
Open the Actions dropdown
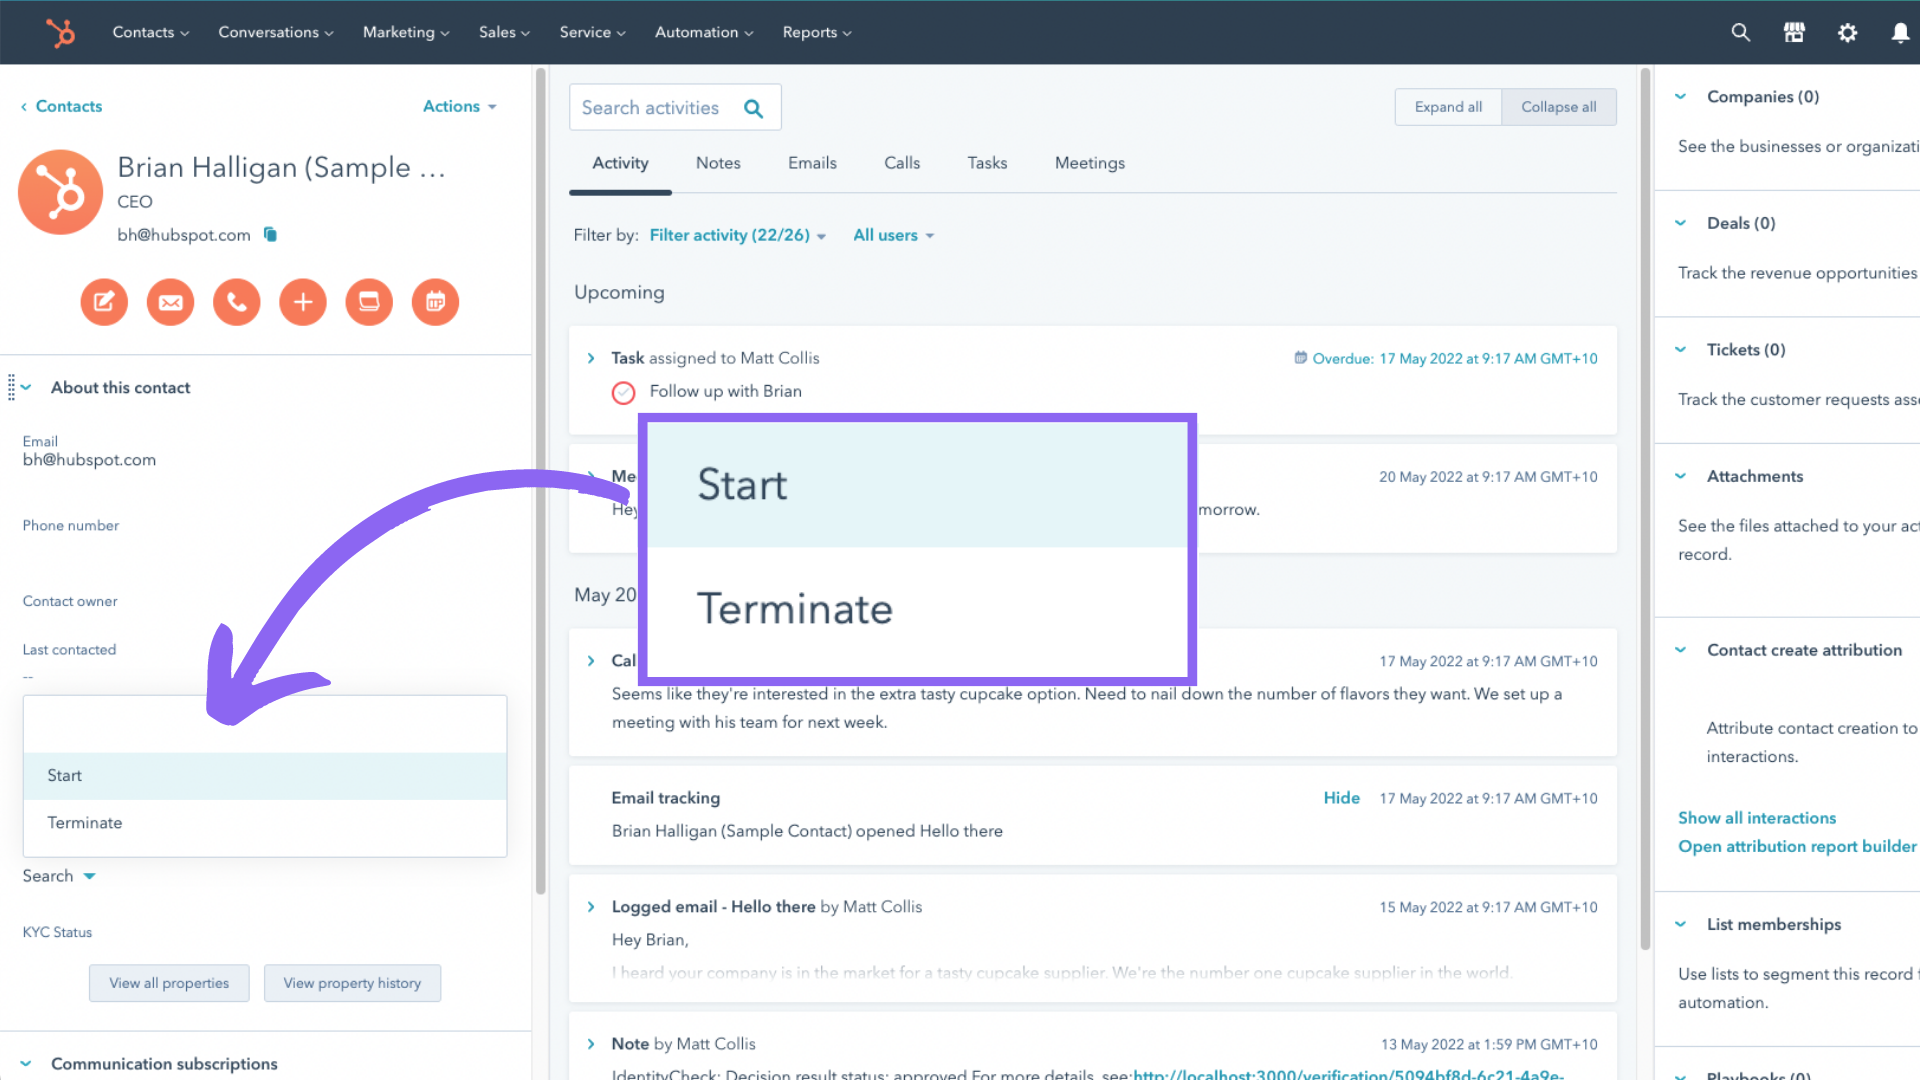coord(459,106)
